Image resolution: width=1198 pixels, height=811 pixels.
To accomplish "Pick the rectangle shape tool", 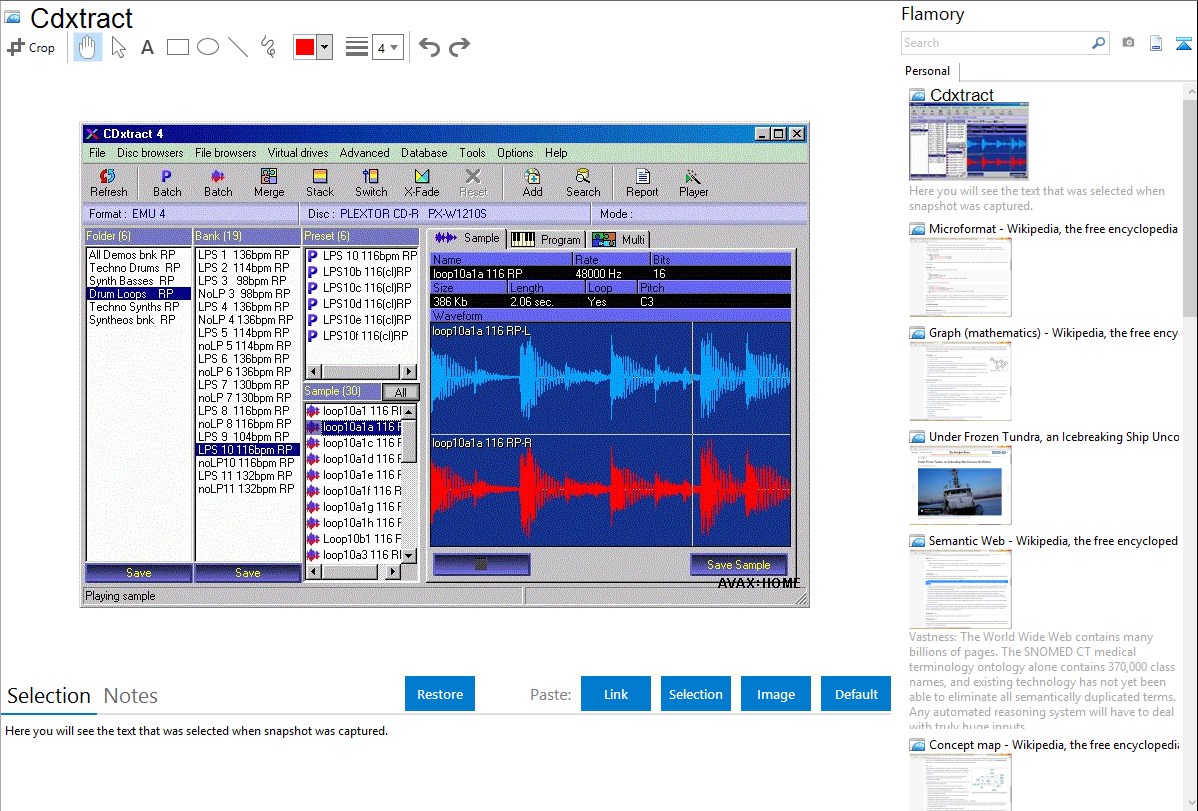I will pyautogui.click(x=177, y=47).
